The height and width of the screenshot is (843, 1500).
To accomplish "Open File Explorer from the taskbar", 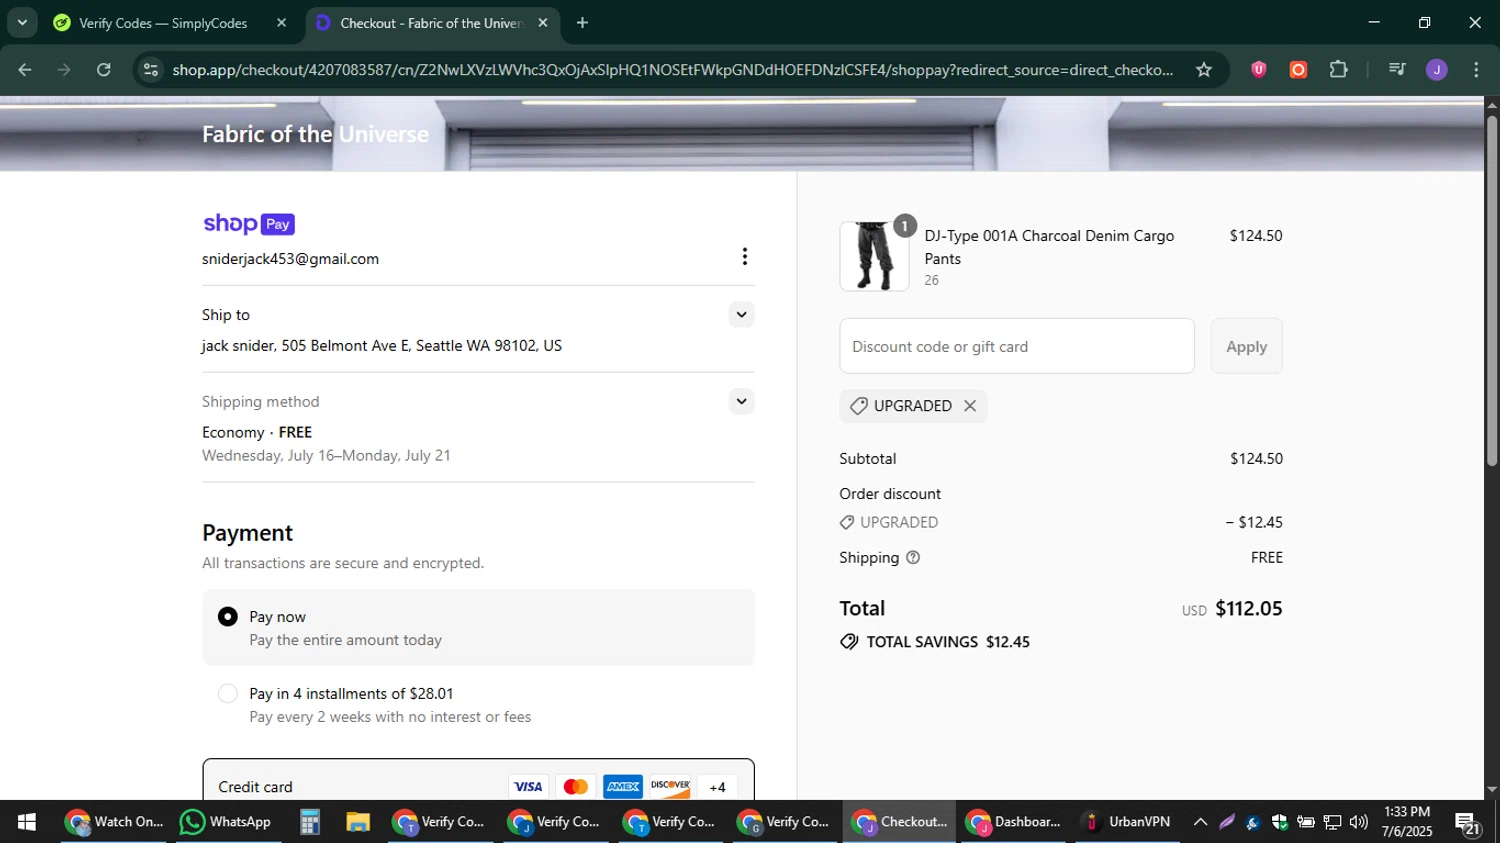I will 358,822.
